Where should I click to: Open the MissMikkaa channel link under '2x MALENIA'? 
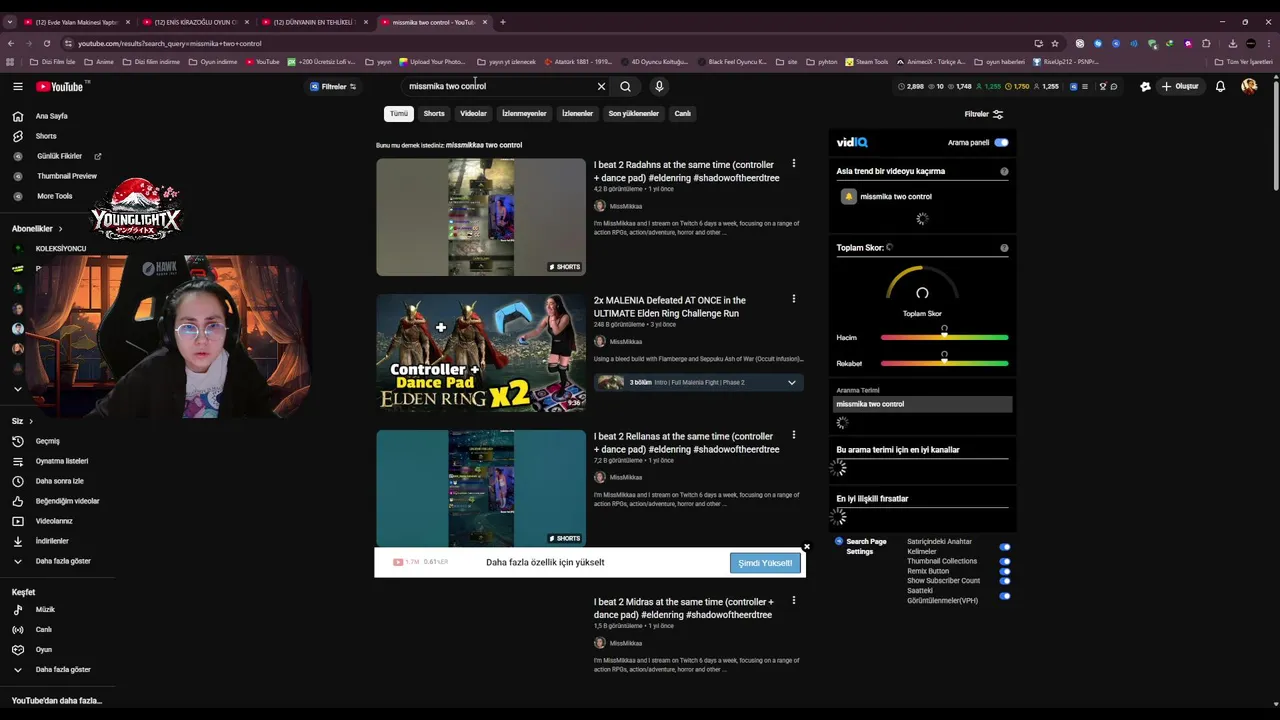625,342
